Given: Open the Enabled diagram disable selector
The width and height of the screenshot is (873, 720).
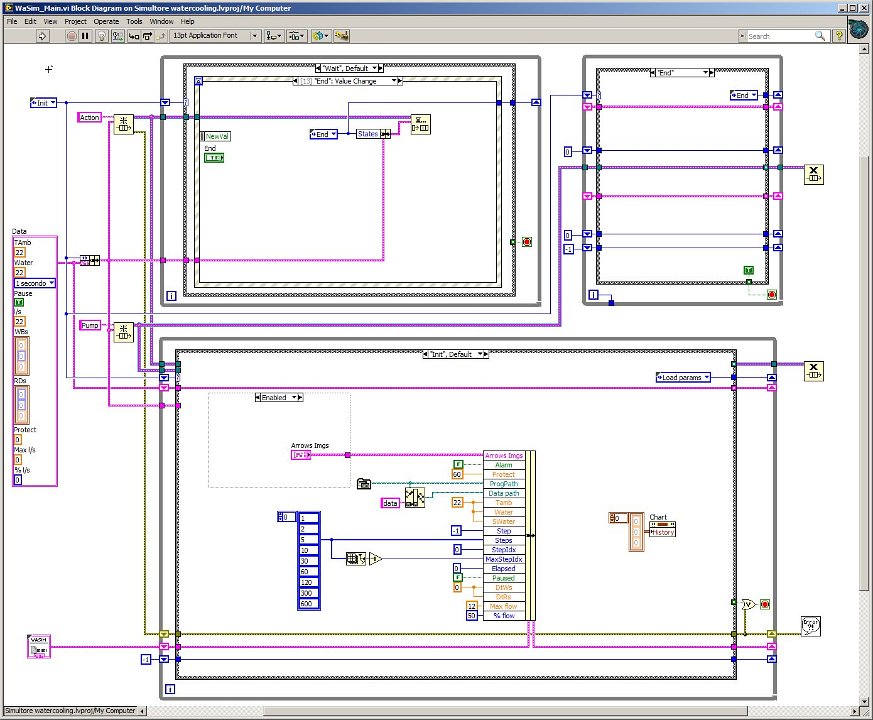Looking at the screenshot, I should pyautogui.click(x=279, y=398).
